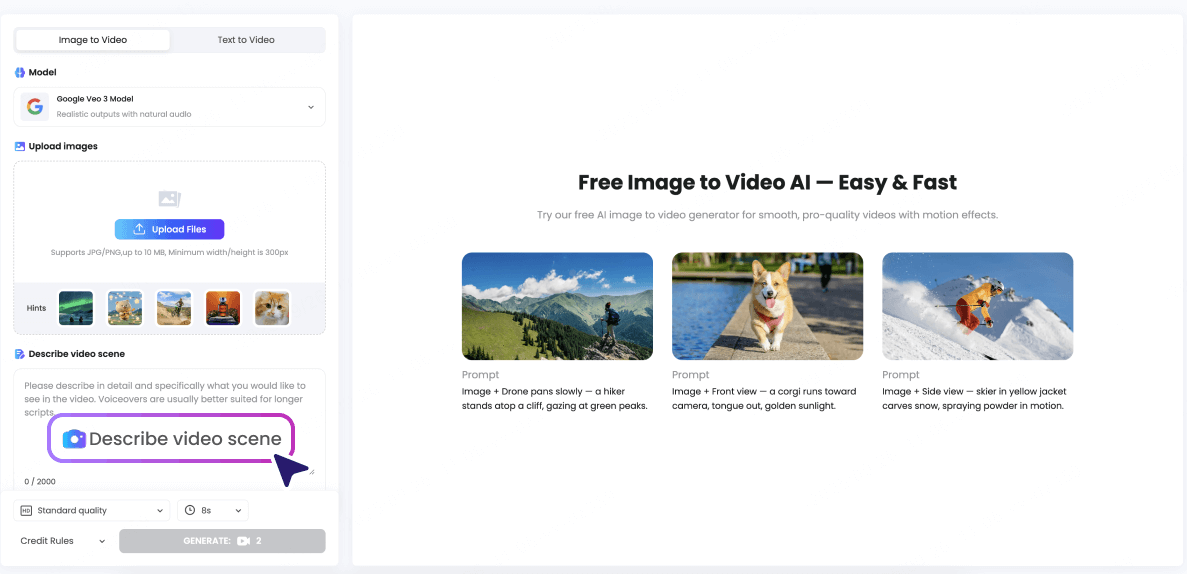The image size is (1187, 574).
Task: Click the Google logo in model selector
Action: pos(35,106)
